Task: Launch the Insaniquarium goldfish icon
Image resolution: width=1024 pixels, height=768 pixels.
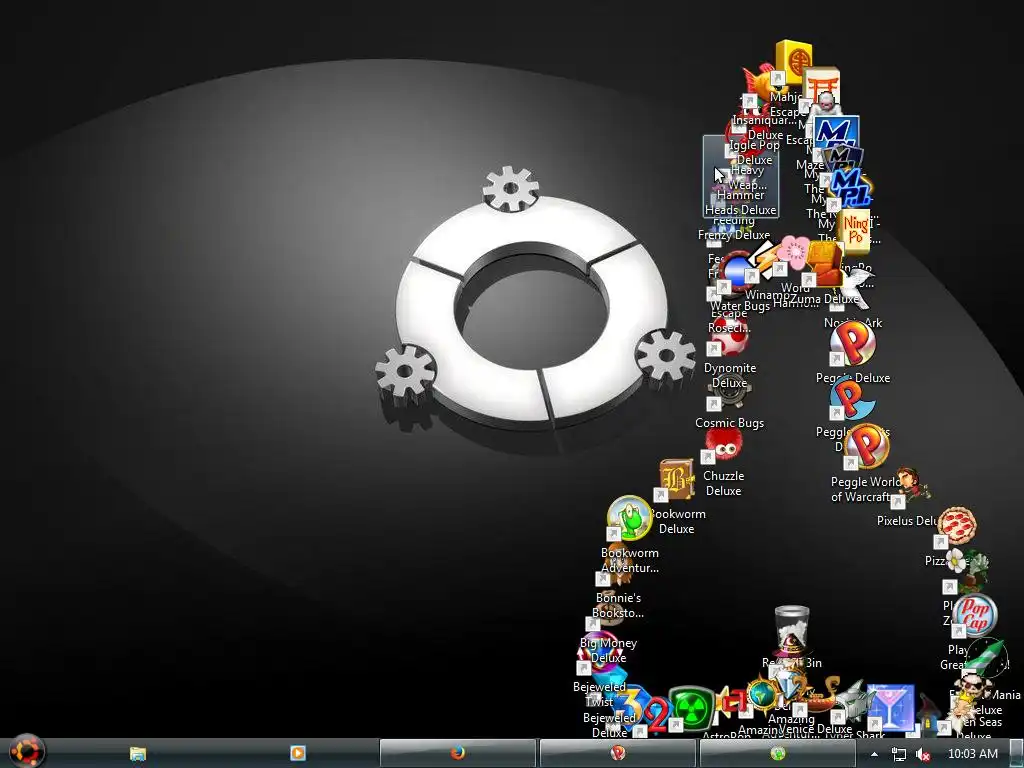Action: pos(760,81)
